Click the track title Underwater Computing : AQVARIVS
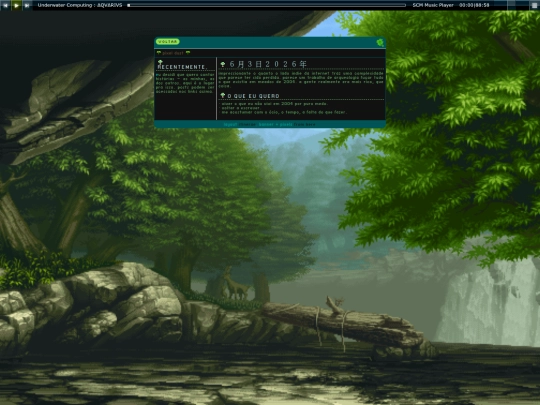 [x=80, y=5]
